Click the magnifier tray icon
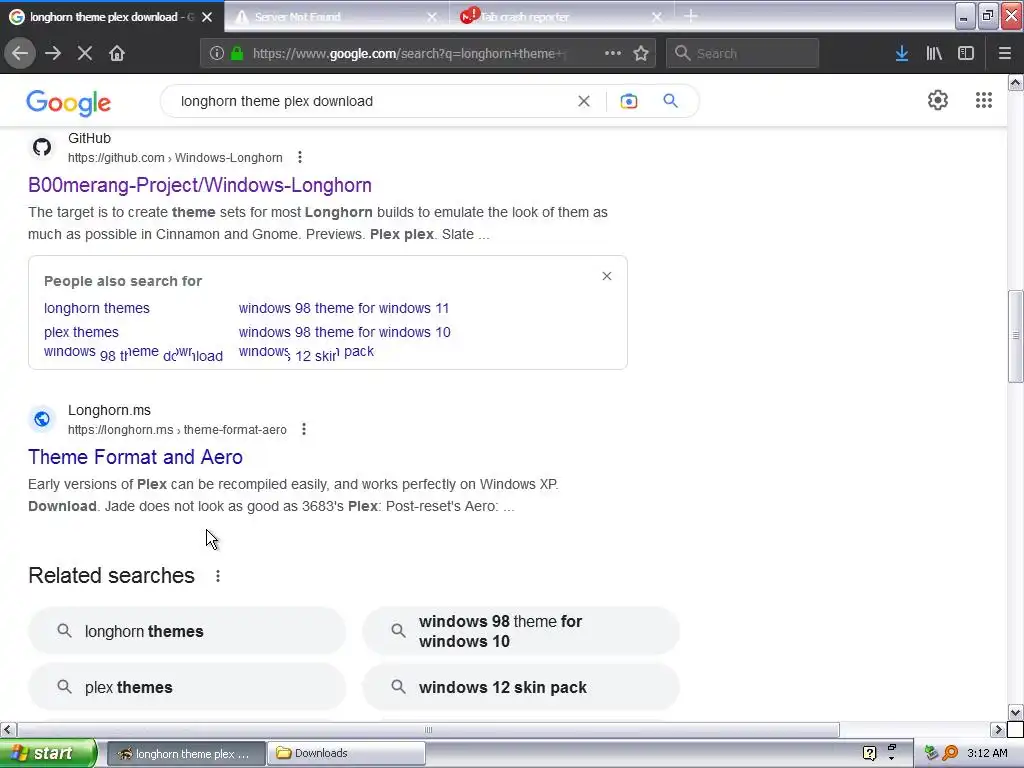This screenshot has width=1024, height=768. [x=950, y=753]
